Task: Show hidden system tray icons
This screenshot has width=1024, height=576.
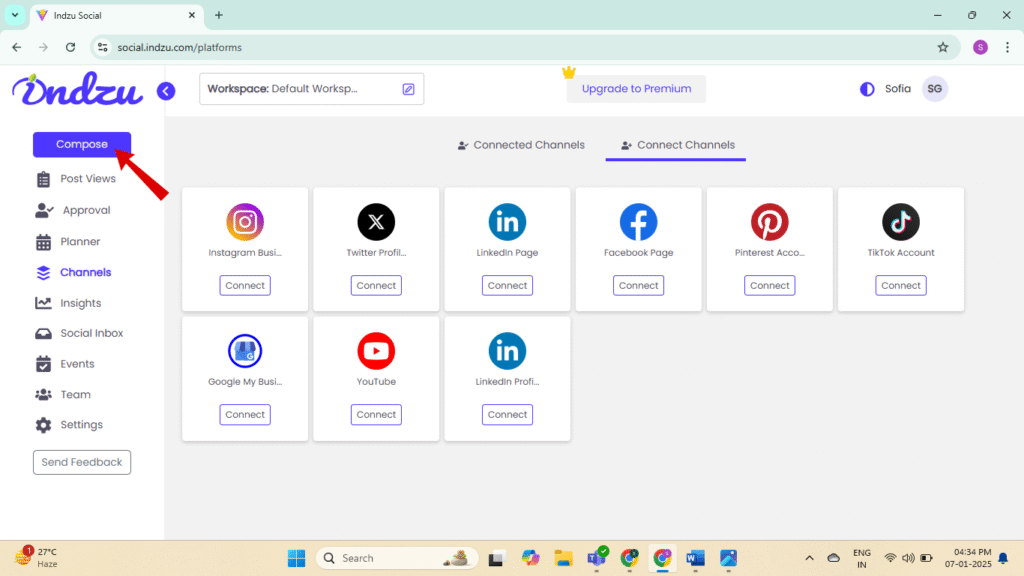Action: pos(809,558)
